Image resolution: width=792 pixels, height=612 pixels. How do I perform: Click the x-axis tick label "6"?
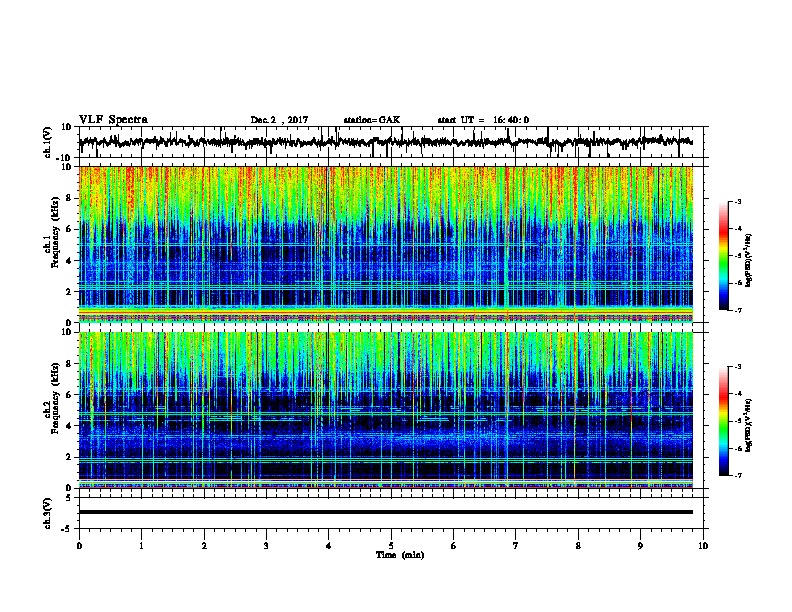tap(454, 545)
